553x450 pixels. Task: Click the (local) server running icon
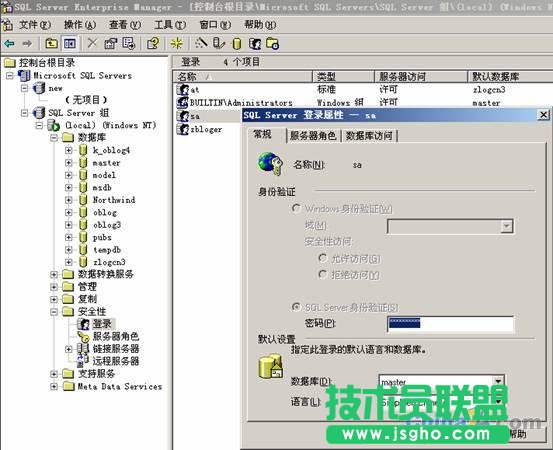point(54,125)
